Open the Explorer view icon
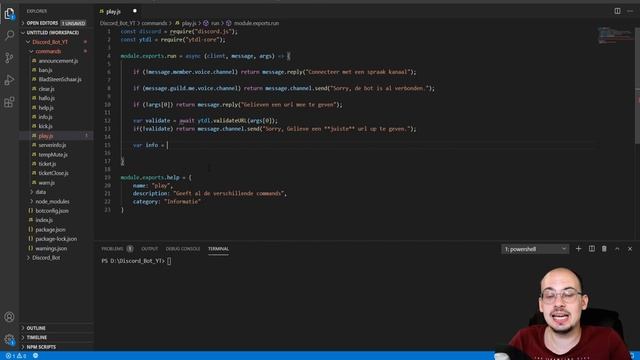This screenshot has width=640, height=360. pyautogui.click(x=9, y=14)
